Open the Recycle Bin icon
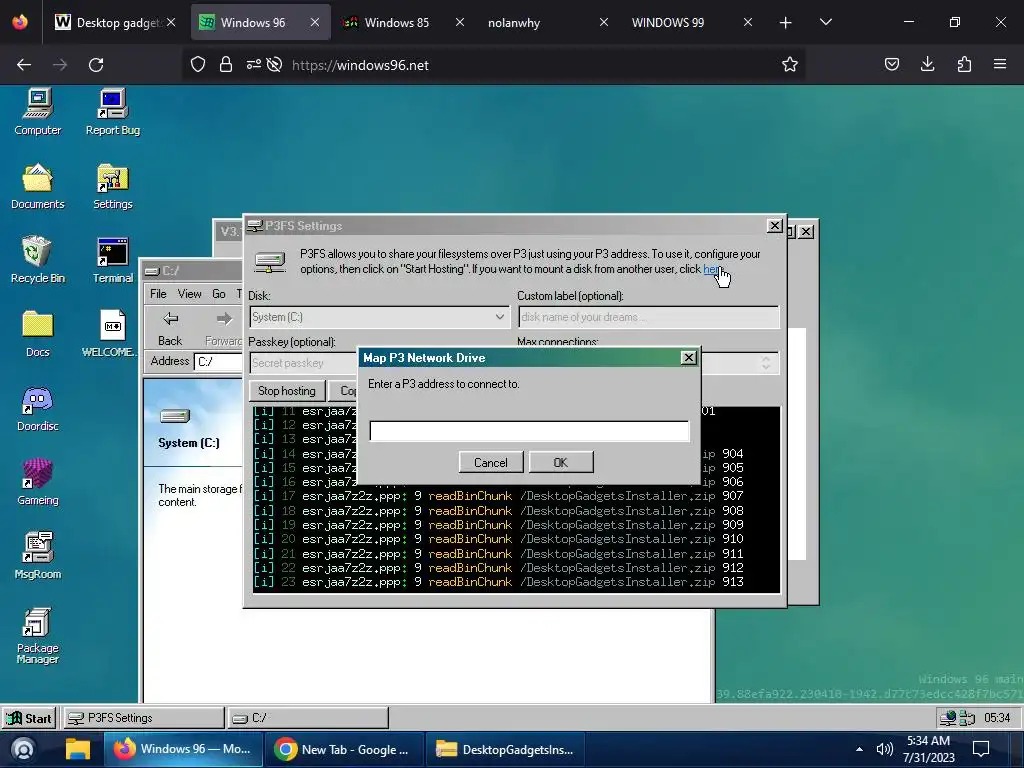 coord(38,259)
